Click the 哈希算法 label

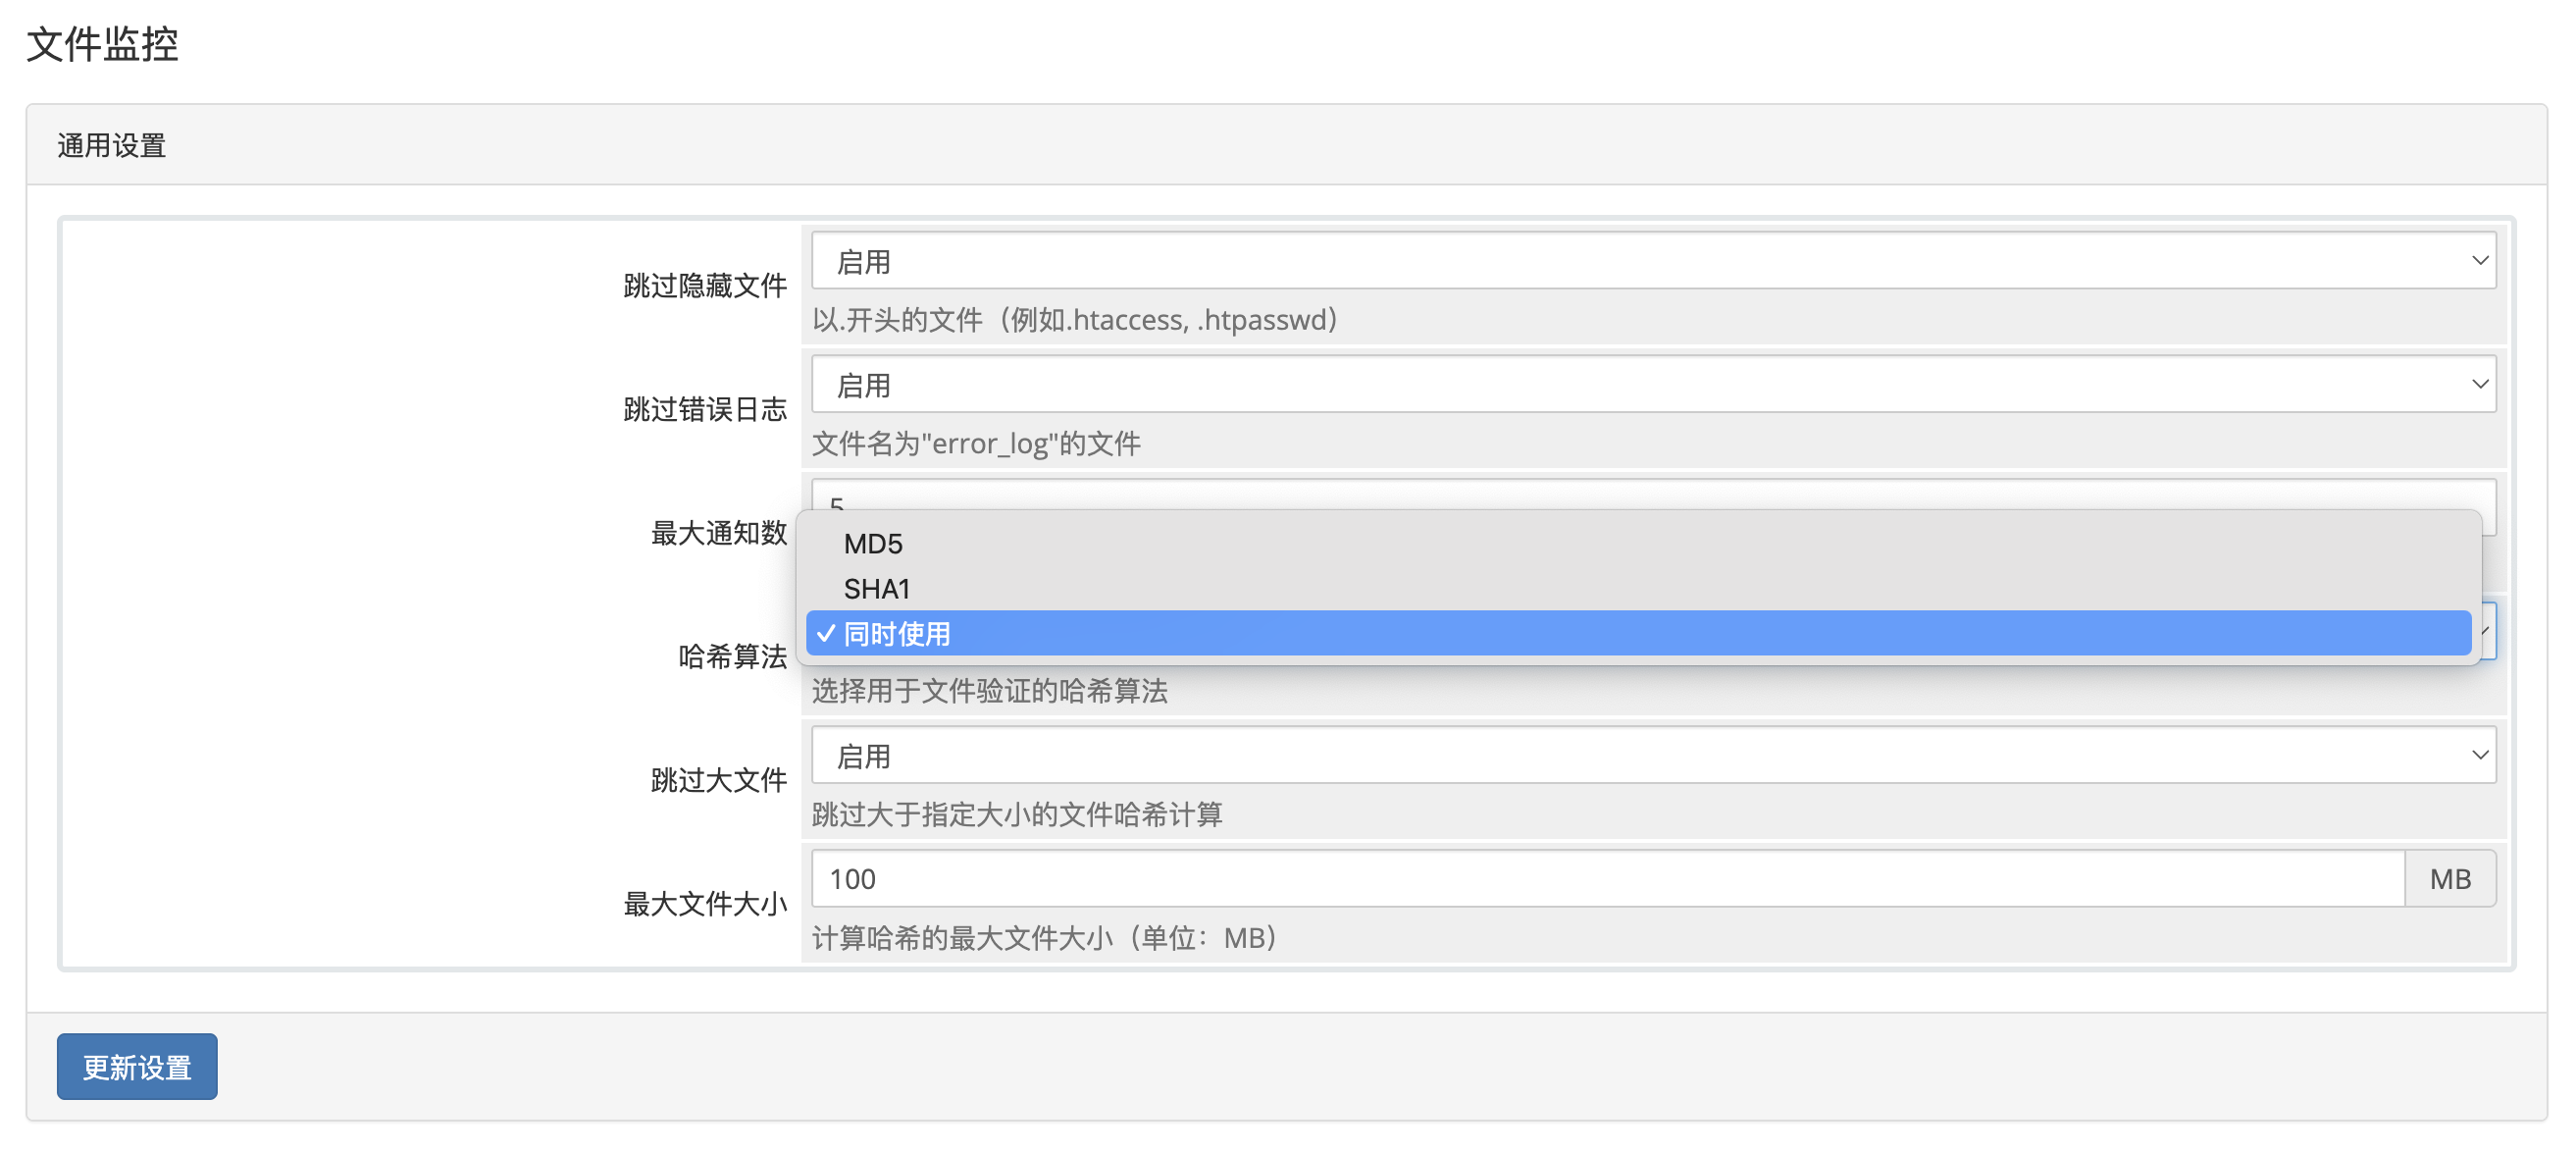click(732, 657)
